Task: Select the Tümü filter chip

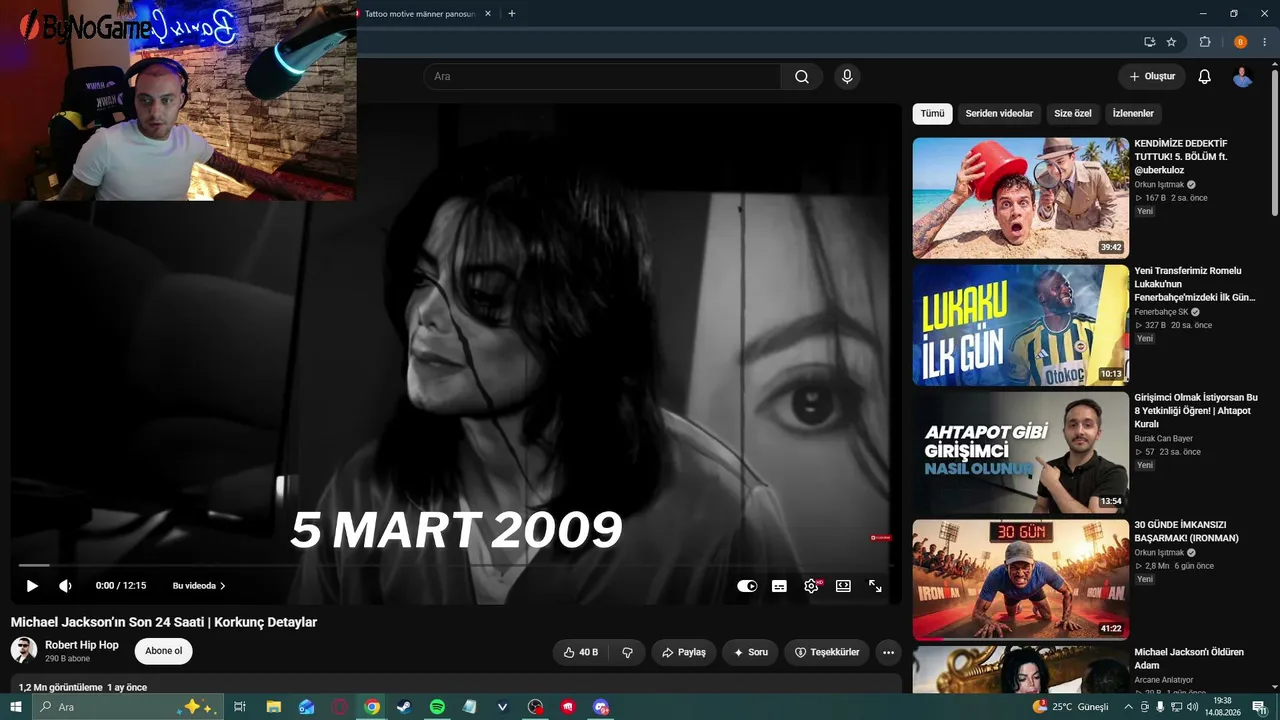Action: 932,114
